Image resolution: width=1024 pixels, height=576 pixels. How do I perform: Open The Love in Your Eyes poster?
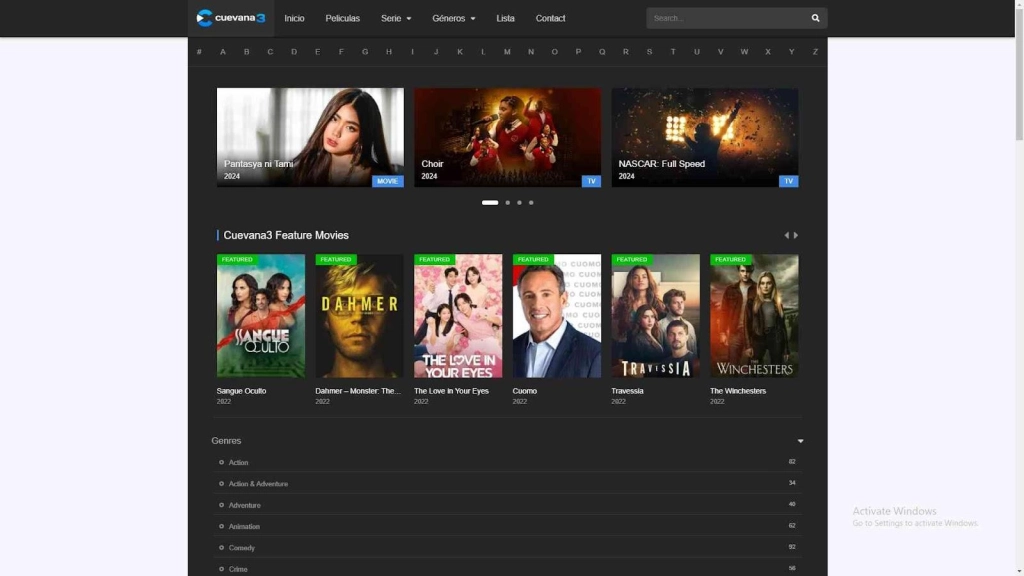point(458,315)
